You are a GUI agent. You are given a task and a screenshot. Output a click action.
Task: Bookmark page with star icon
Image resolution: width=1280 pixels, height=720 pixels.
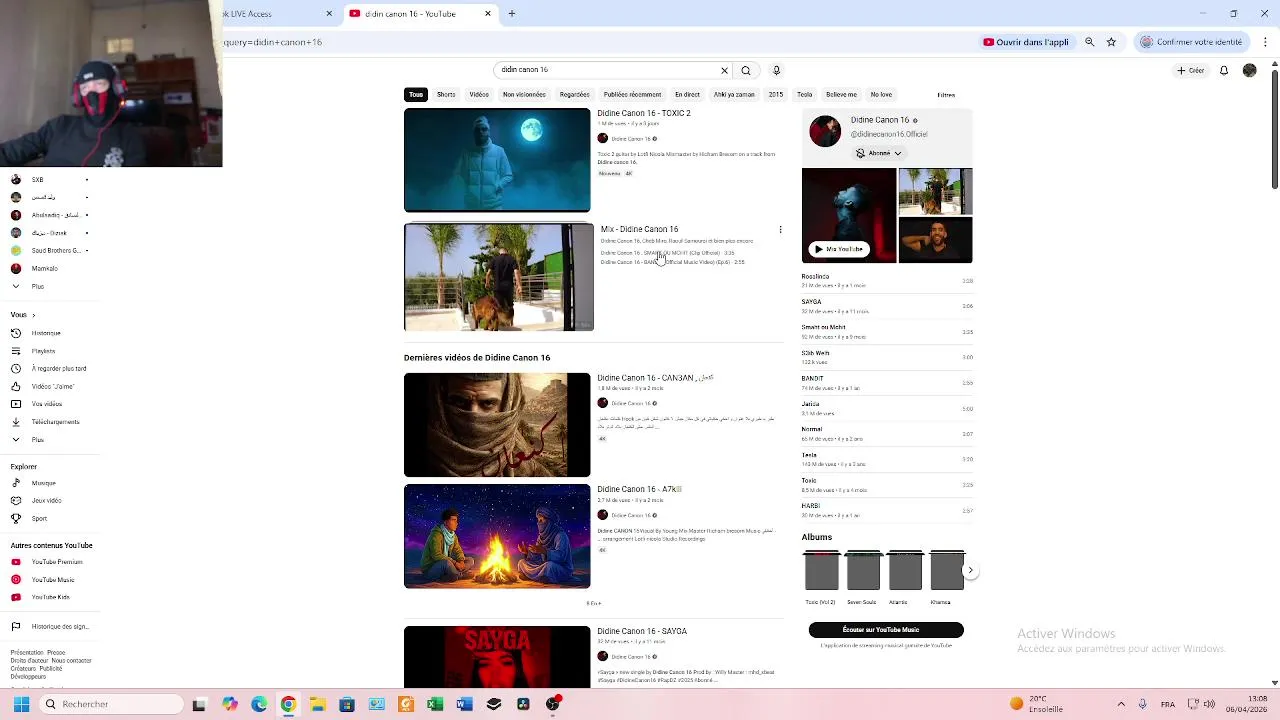(1111, 42)
